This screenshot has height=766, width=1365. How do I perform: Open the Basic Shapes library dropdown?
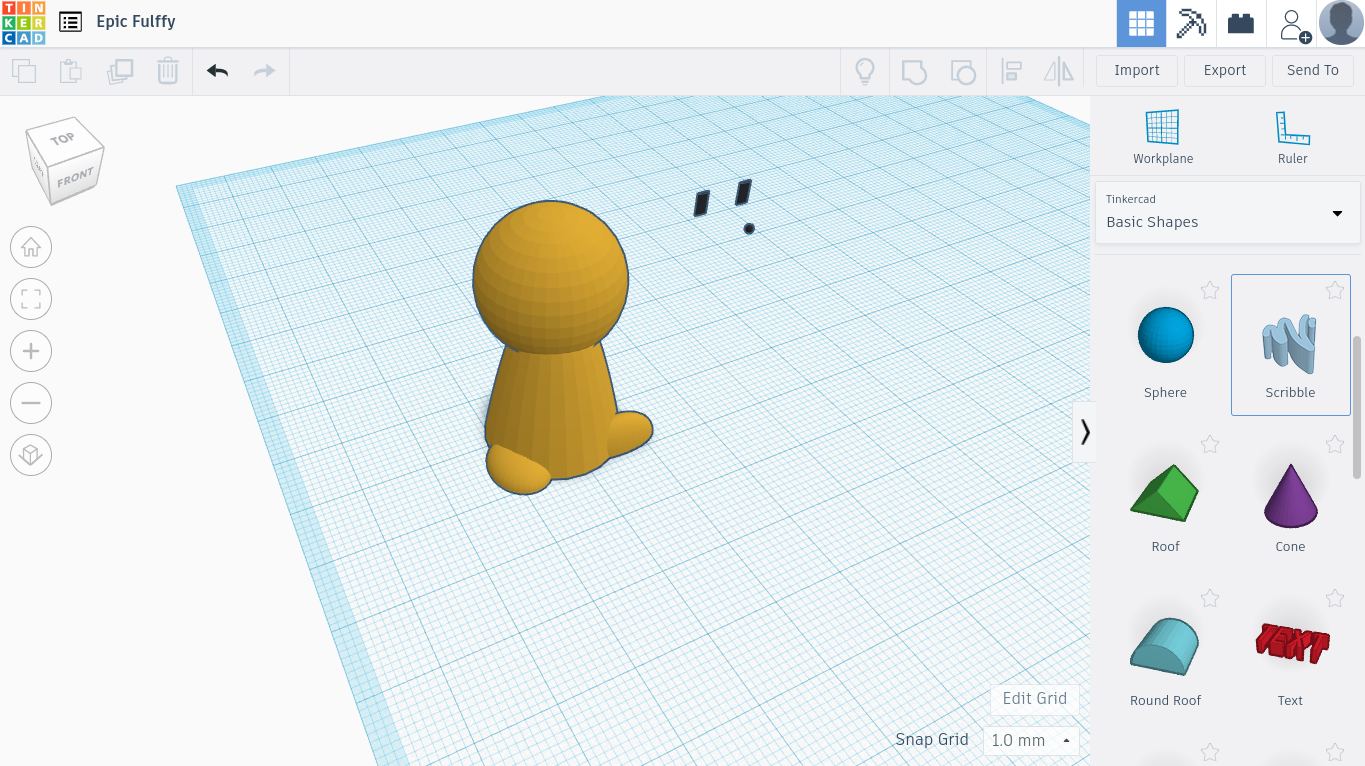(1228, 212)
